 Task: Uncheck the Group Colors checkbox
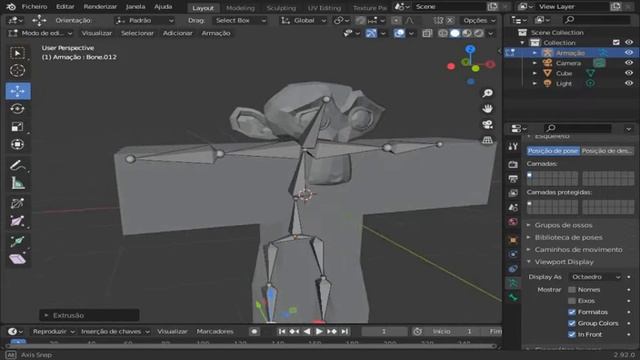tap(572, 323)
